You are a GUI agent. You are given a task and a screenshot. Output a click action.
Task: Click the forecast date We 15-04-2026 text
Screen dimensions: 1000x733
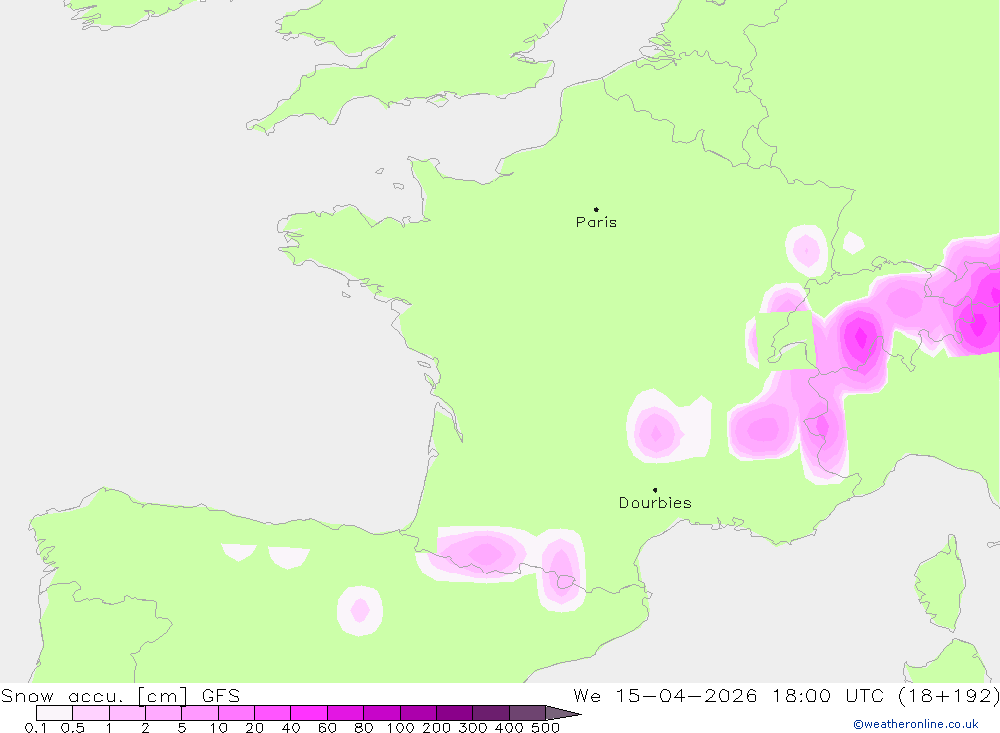665,695
